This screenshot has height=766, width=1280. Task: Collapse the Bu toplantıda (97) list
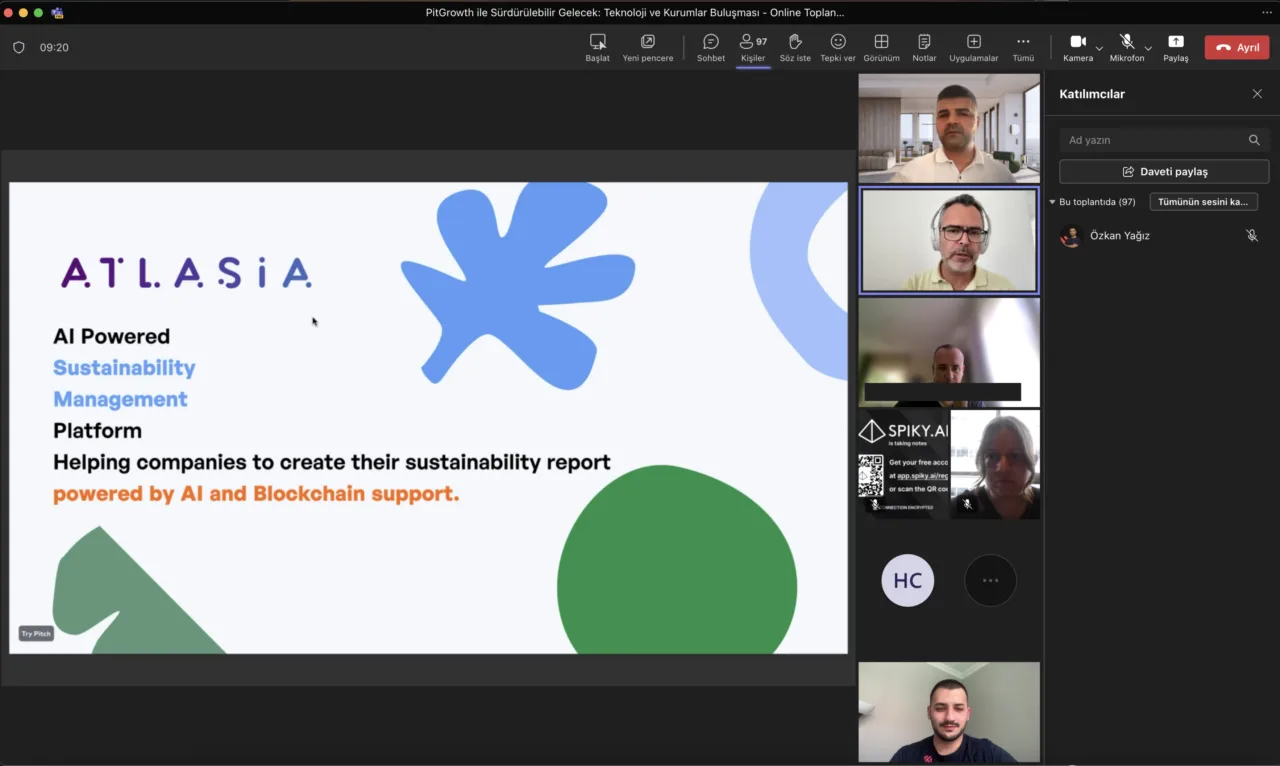pyautogui.click(x=1053, y=202)
